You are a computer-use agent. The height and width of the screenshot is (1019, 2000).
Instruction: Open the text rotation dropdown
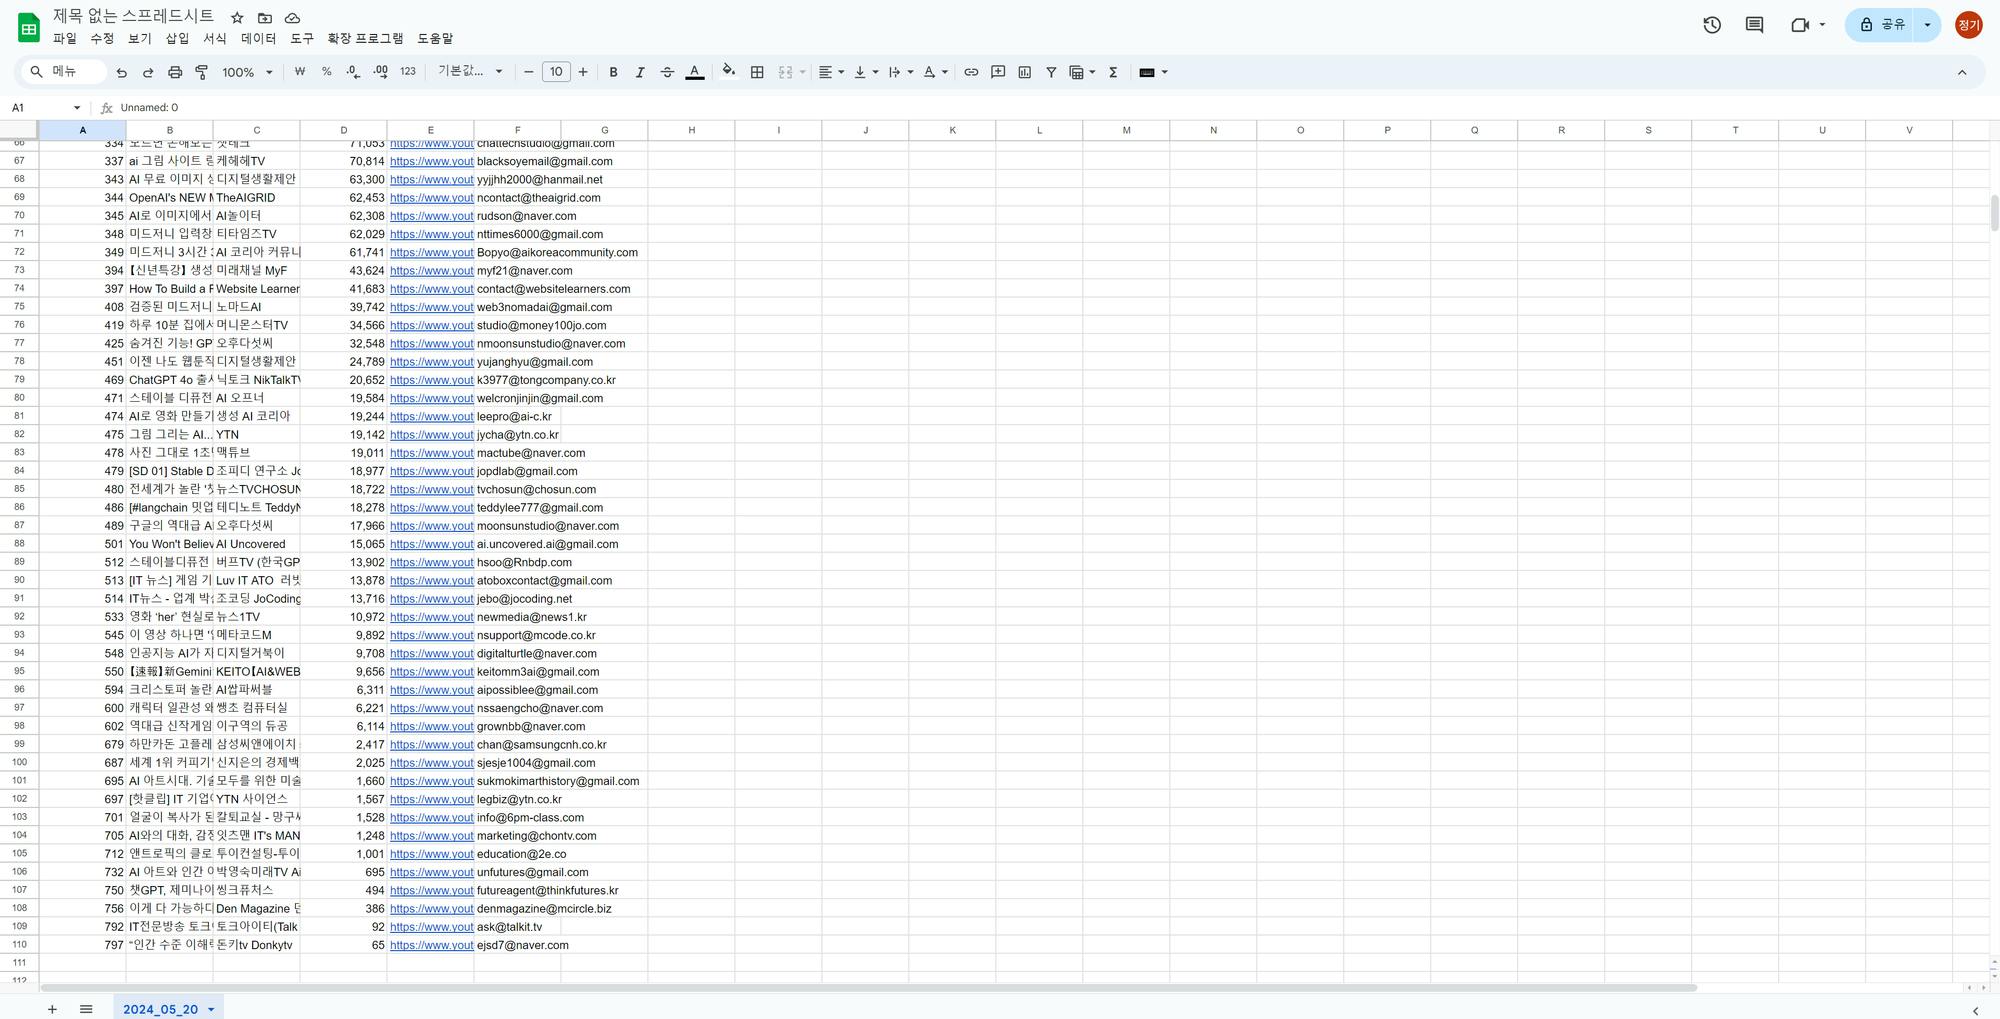(936, 72)
